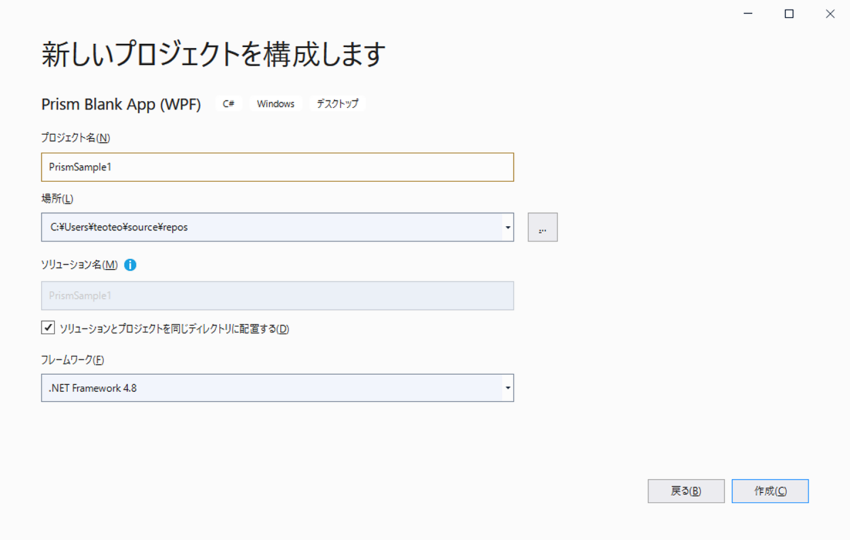Click the Windows platform tag

click(275, 104)
